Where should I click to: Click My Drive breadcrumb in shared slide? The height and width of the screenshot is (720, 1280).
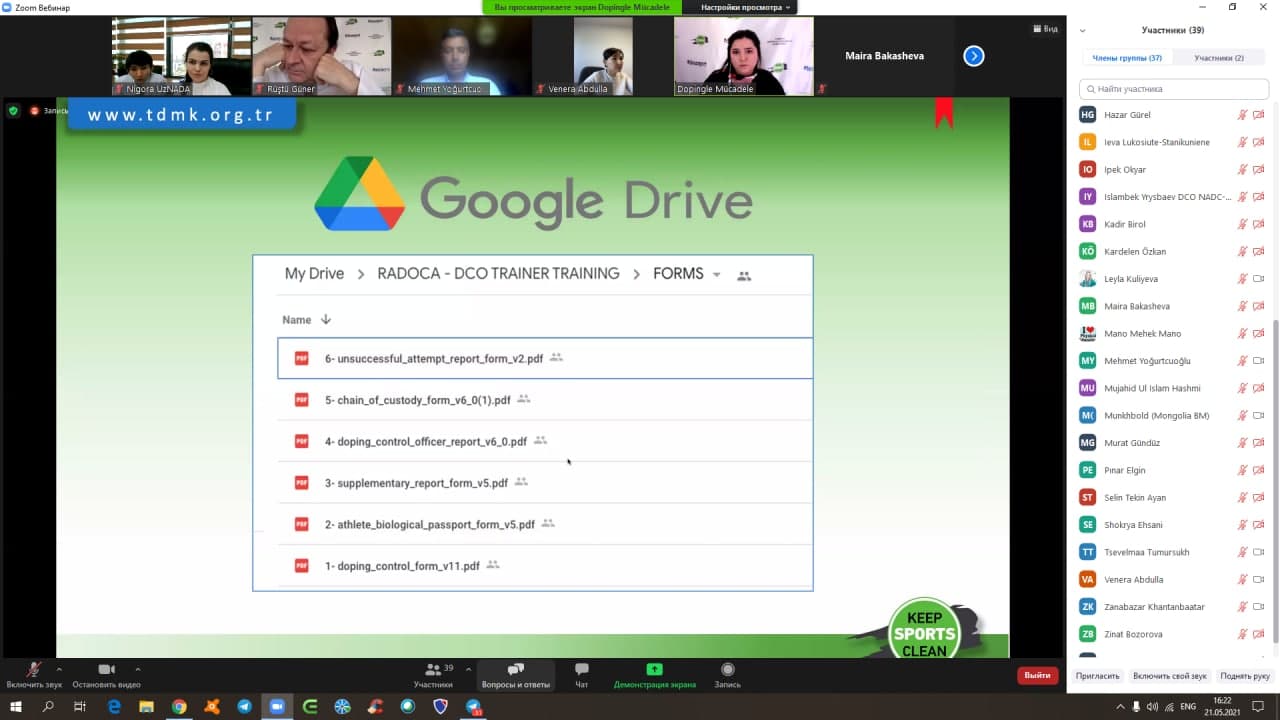314,274
